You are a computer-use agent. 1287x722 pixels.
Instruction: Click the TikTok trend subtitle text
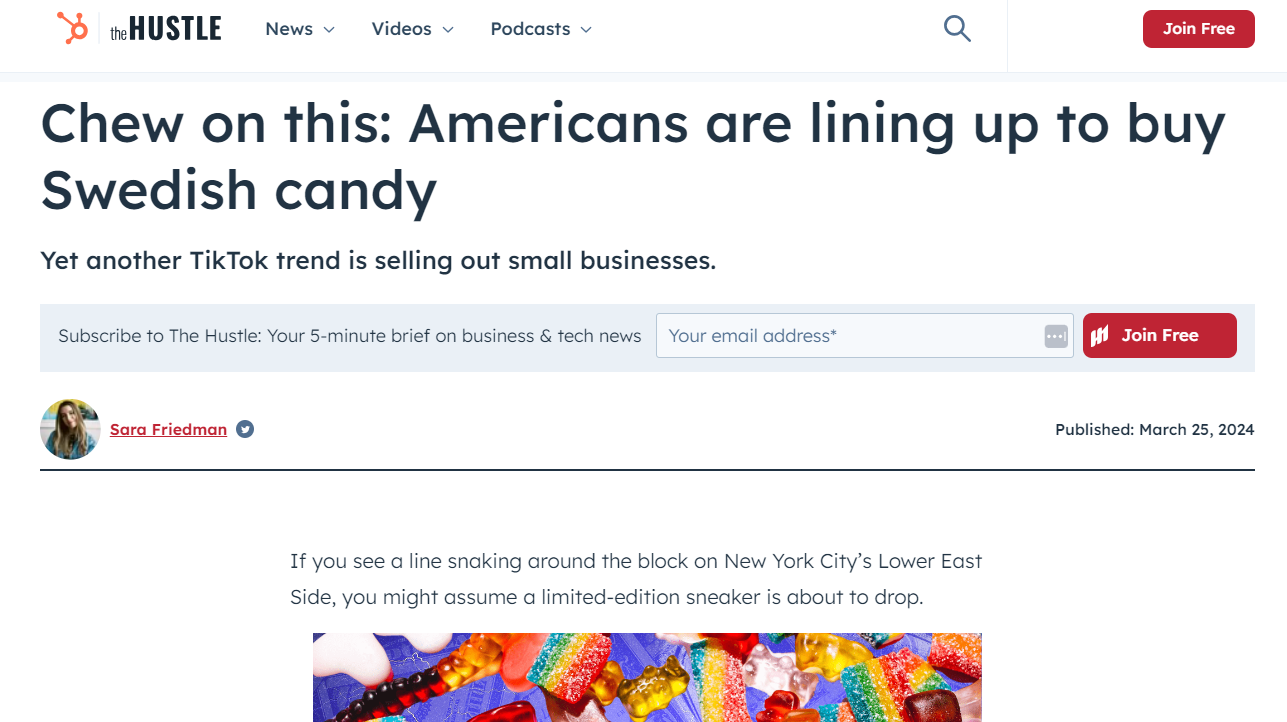click(x=378, y=261)
